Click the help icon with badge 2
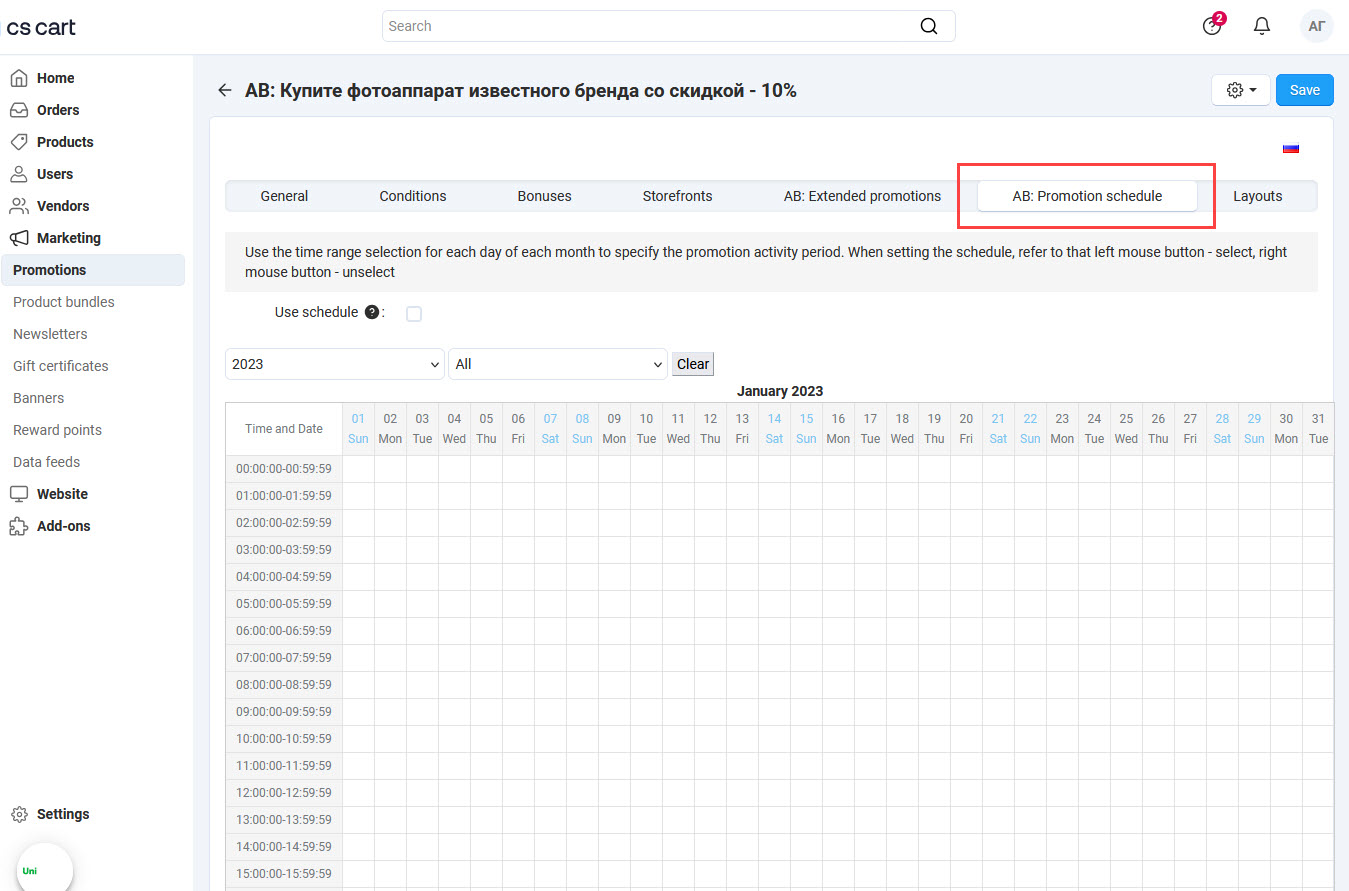Viewport: 1349px width, 891px height. 1212,26
